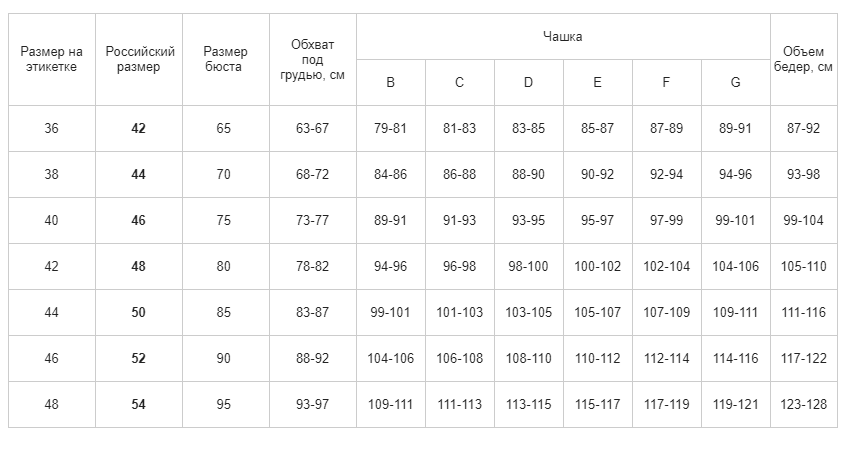848x460 pixels.
Task: Click the cell showing 92-94
Action: point(667,175)
